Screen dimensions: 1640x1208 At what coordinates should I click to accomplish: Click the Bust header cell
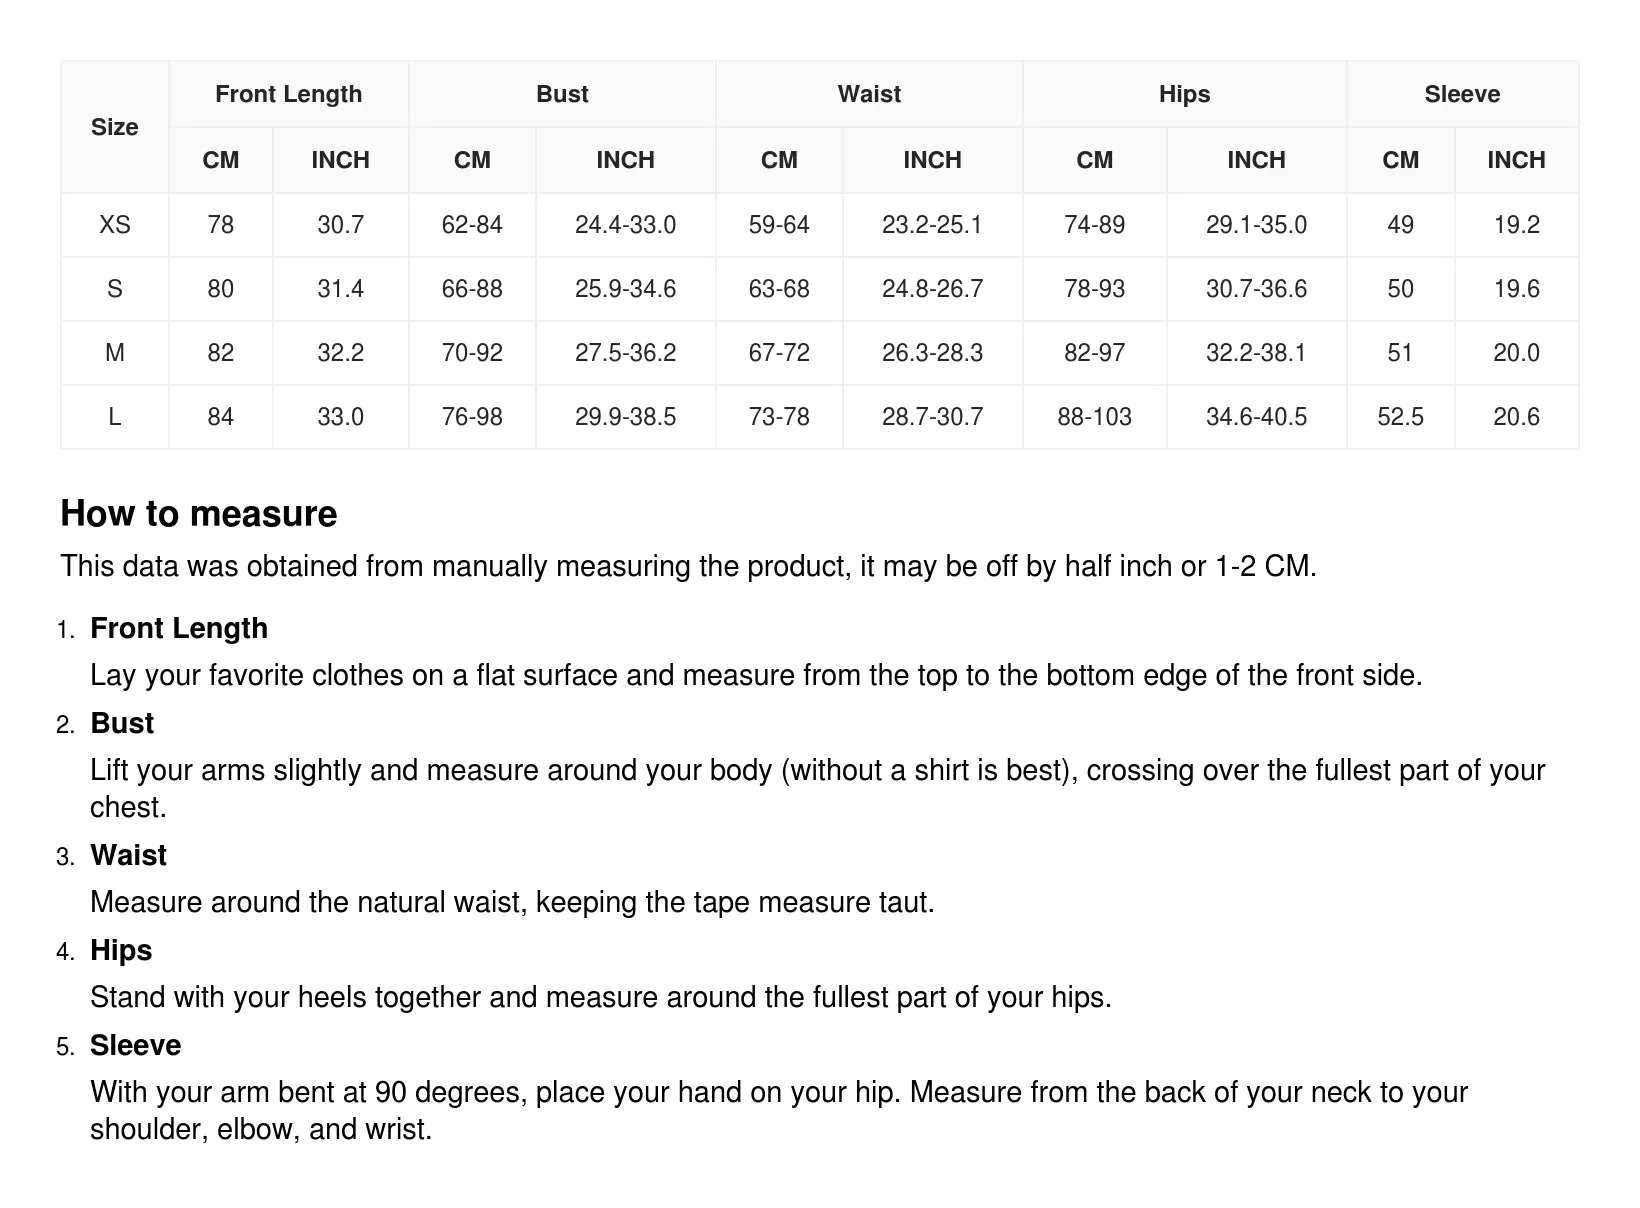[562, 94]
